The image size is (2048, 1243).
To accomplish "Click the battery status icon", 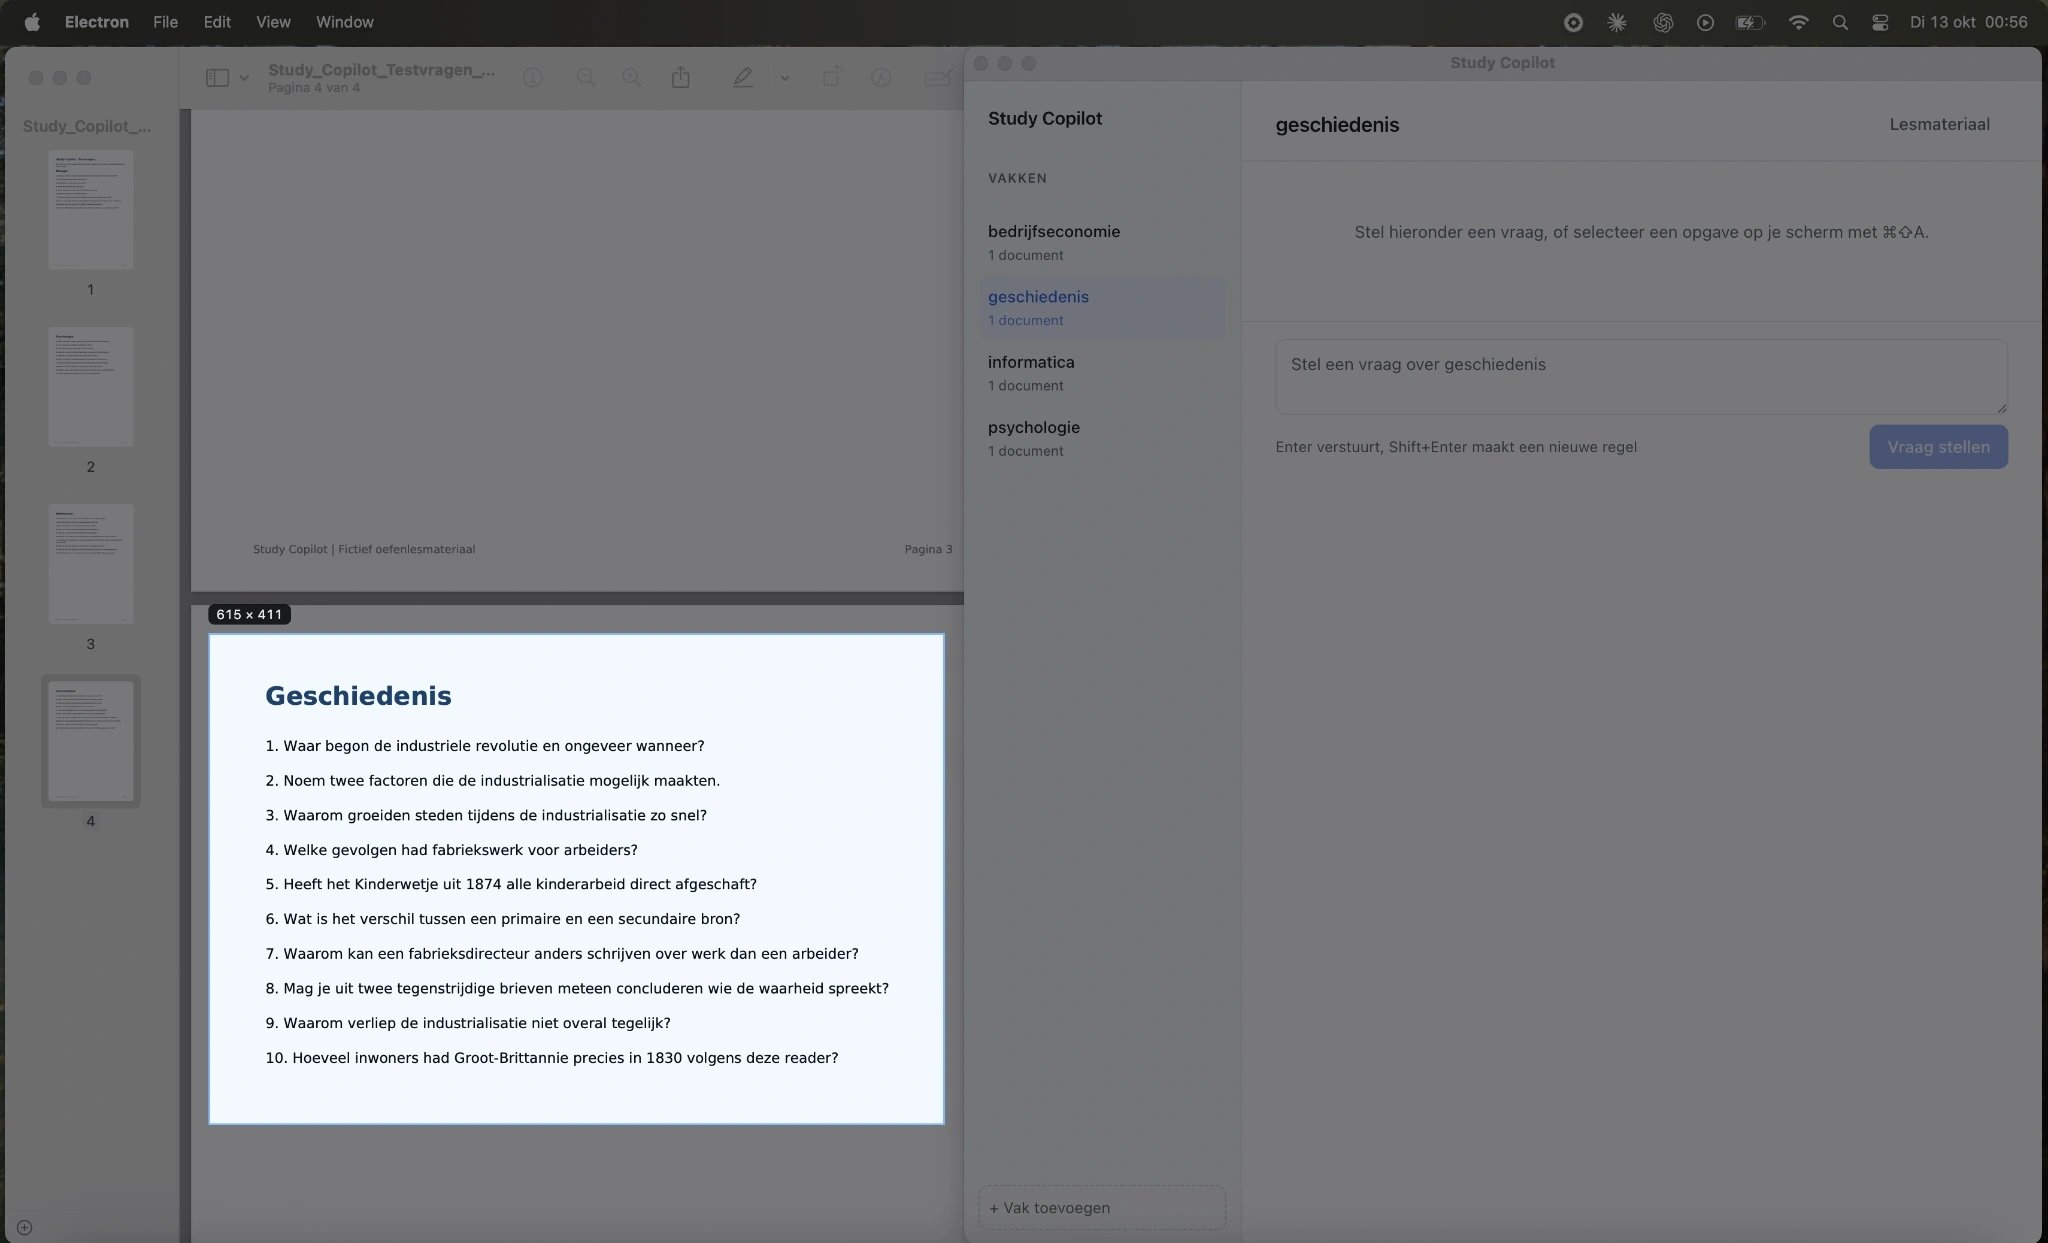I will tap(1750, 22).
